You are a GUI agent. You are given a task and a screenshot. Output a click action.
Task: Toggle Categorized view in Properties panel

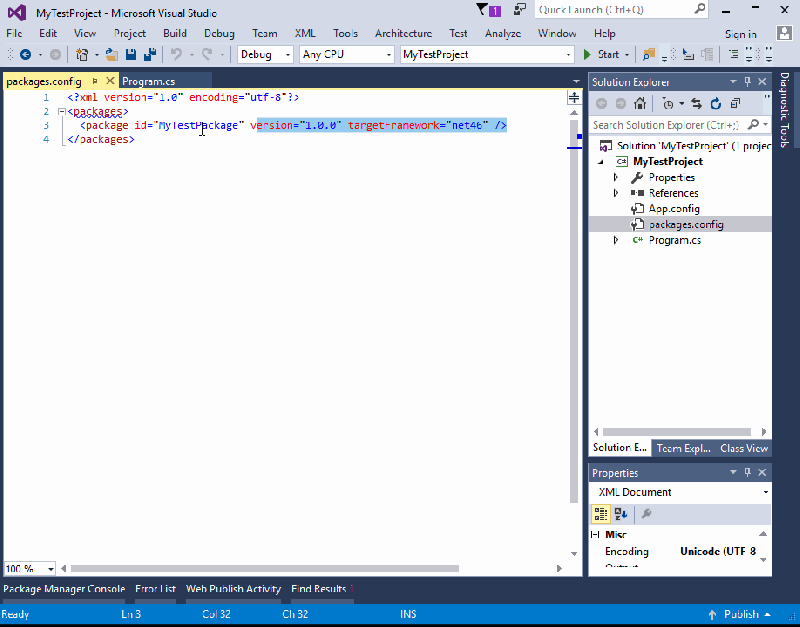tap(601, 514)
